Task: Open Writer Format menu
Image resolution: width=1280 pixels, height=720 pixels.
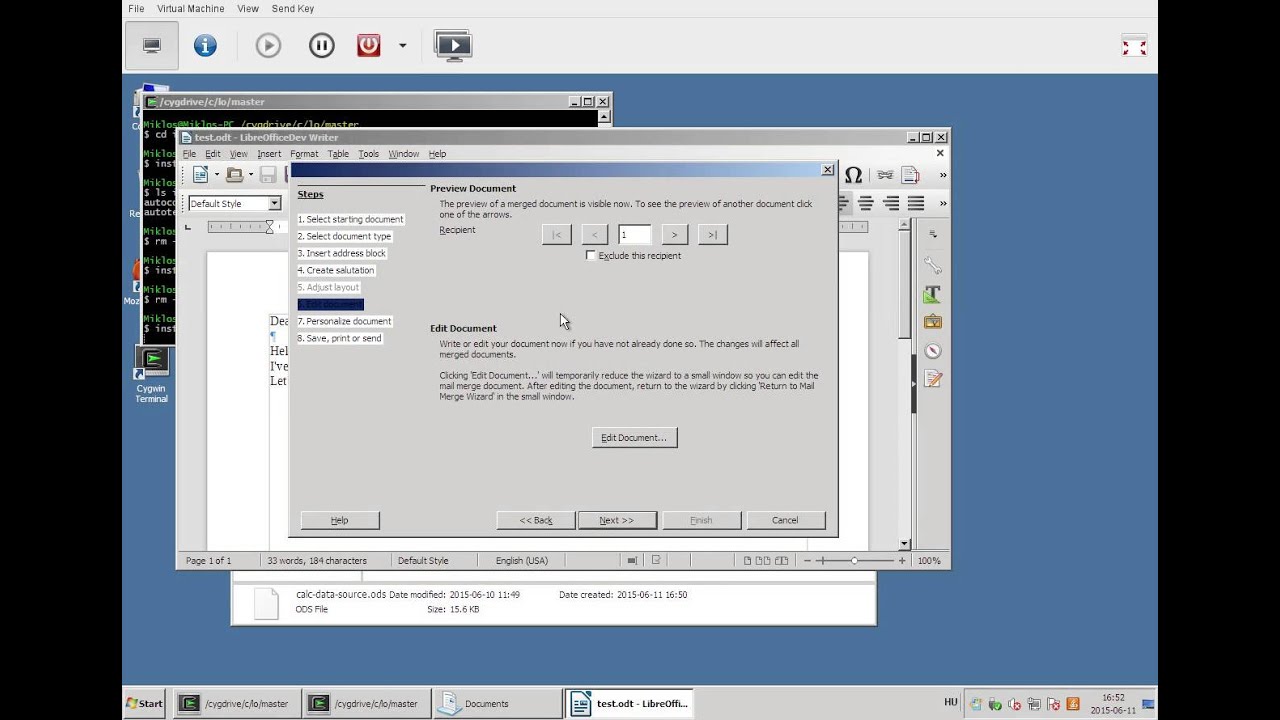Action: [304, 154]
